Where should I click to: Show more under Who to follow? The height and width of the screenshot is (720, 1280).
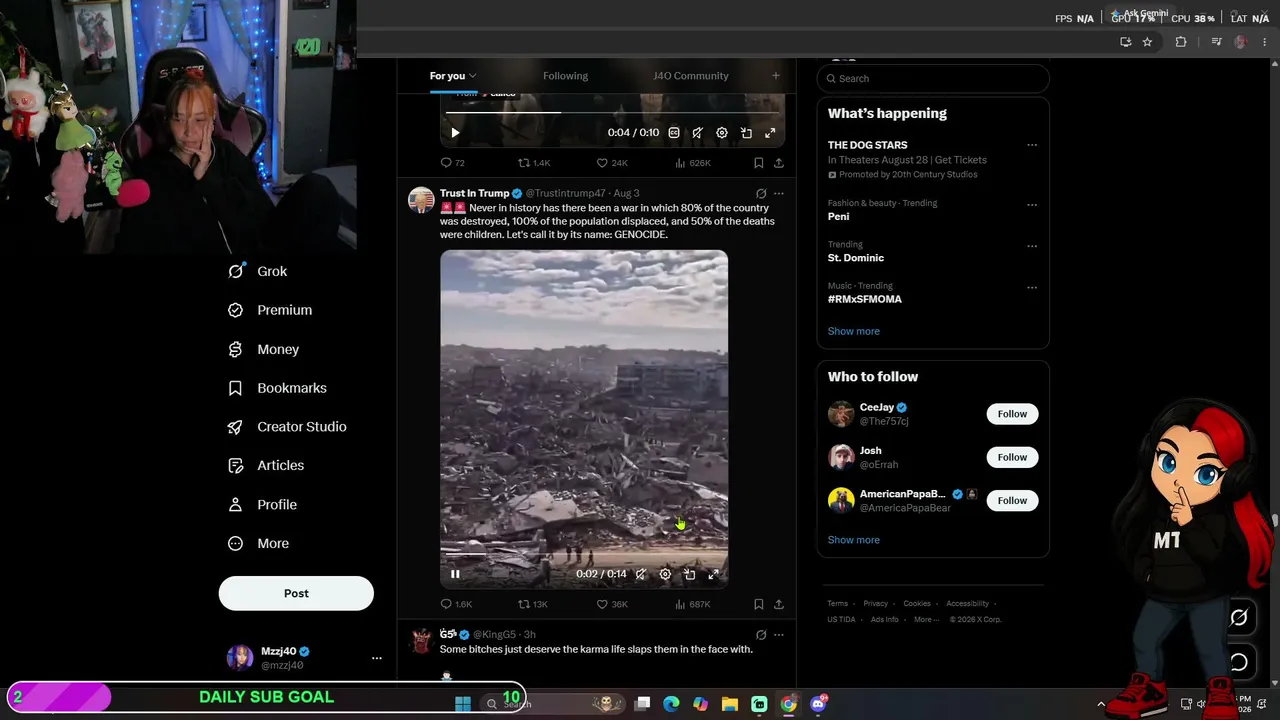coord(854,540)
